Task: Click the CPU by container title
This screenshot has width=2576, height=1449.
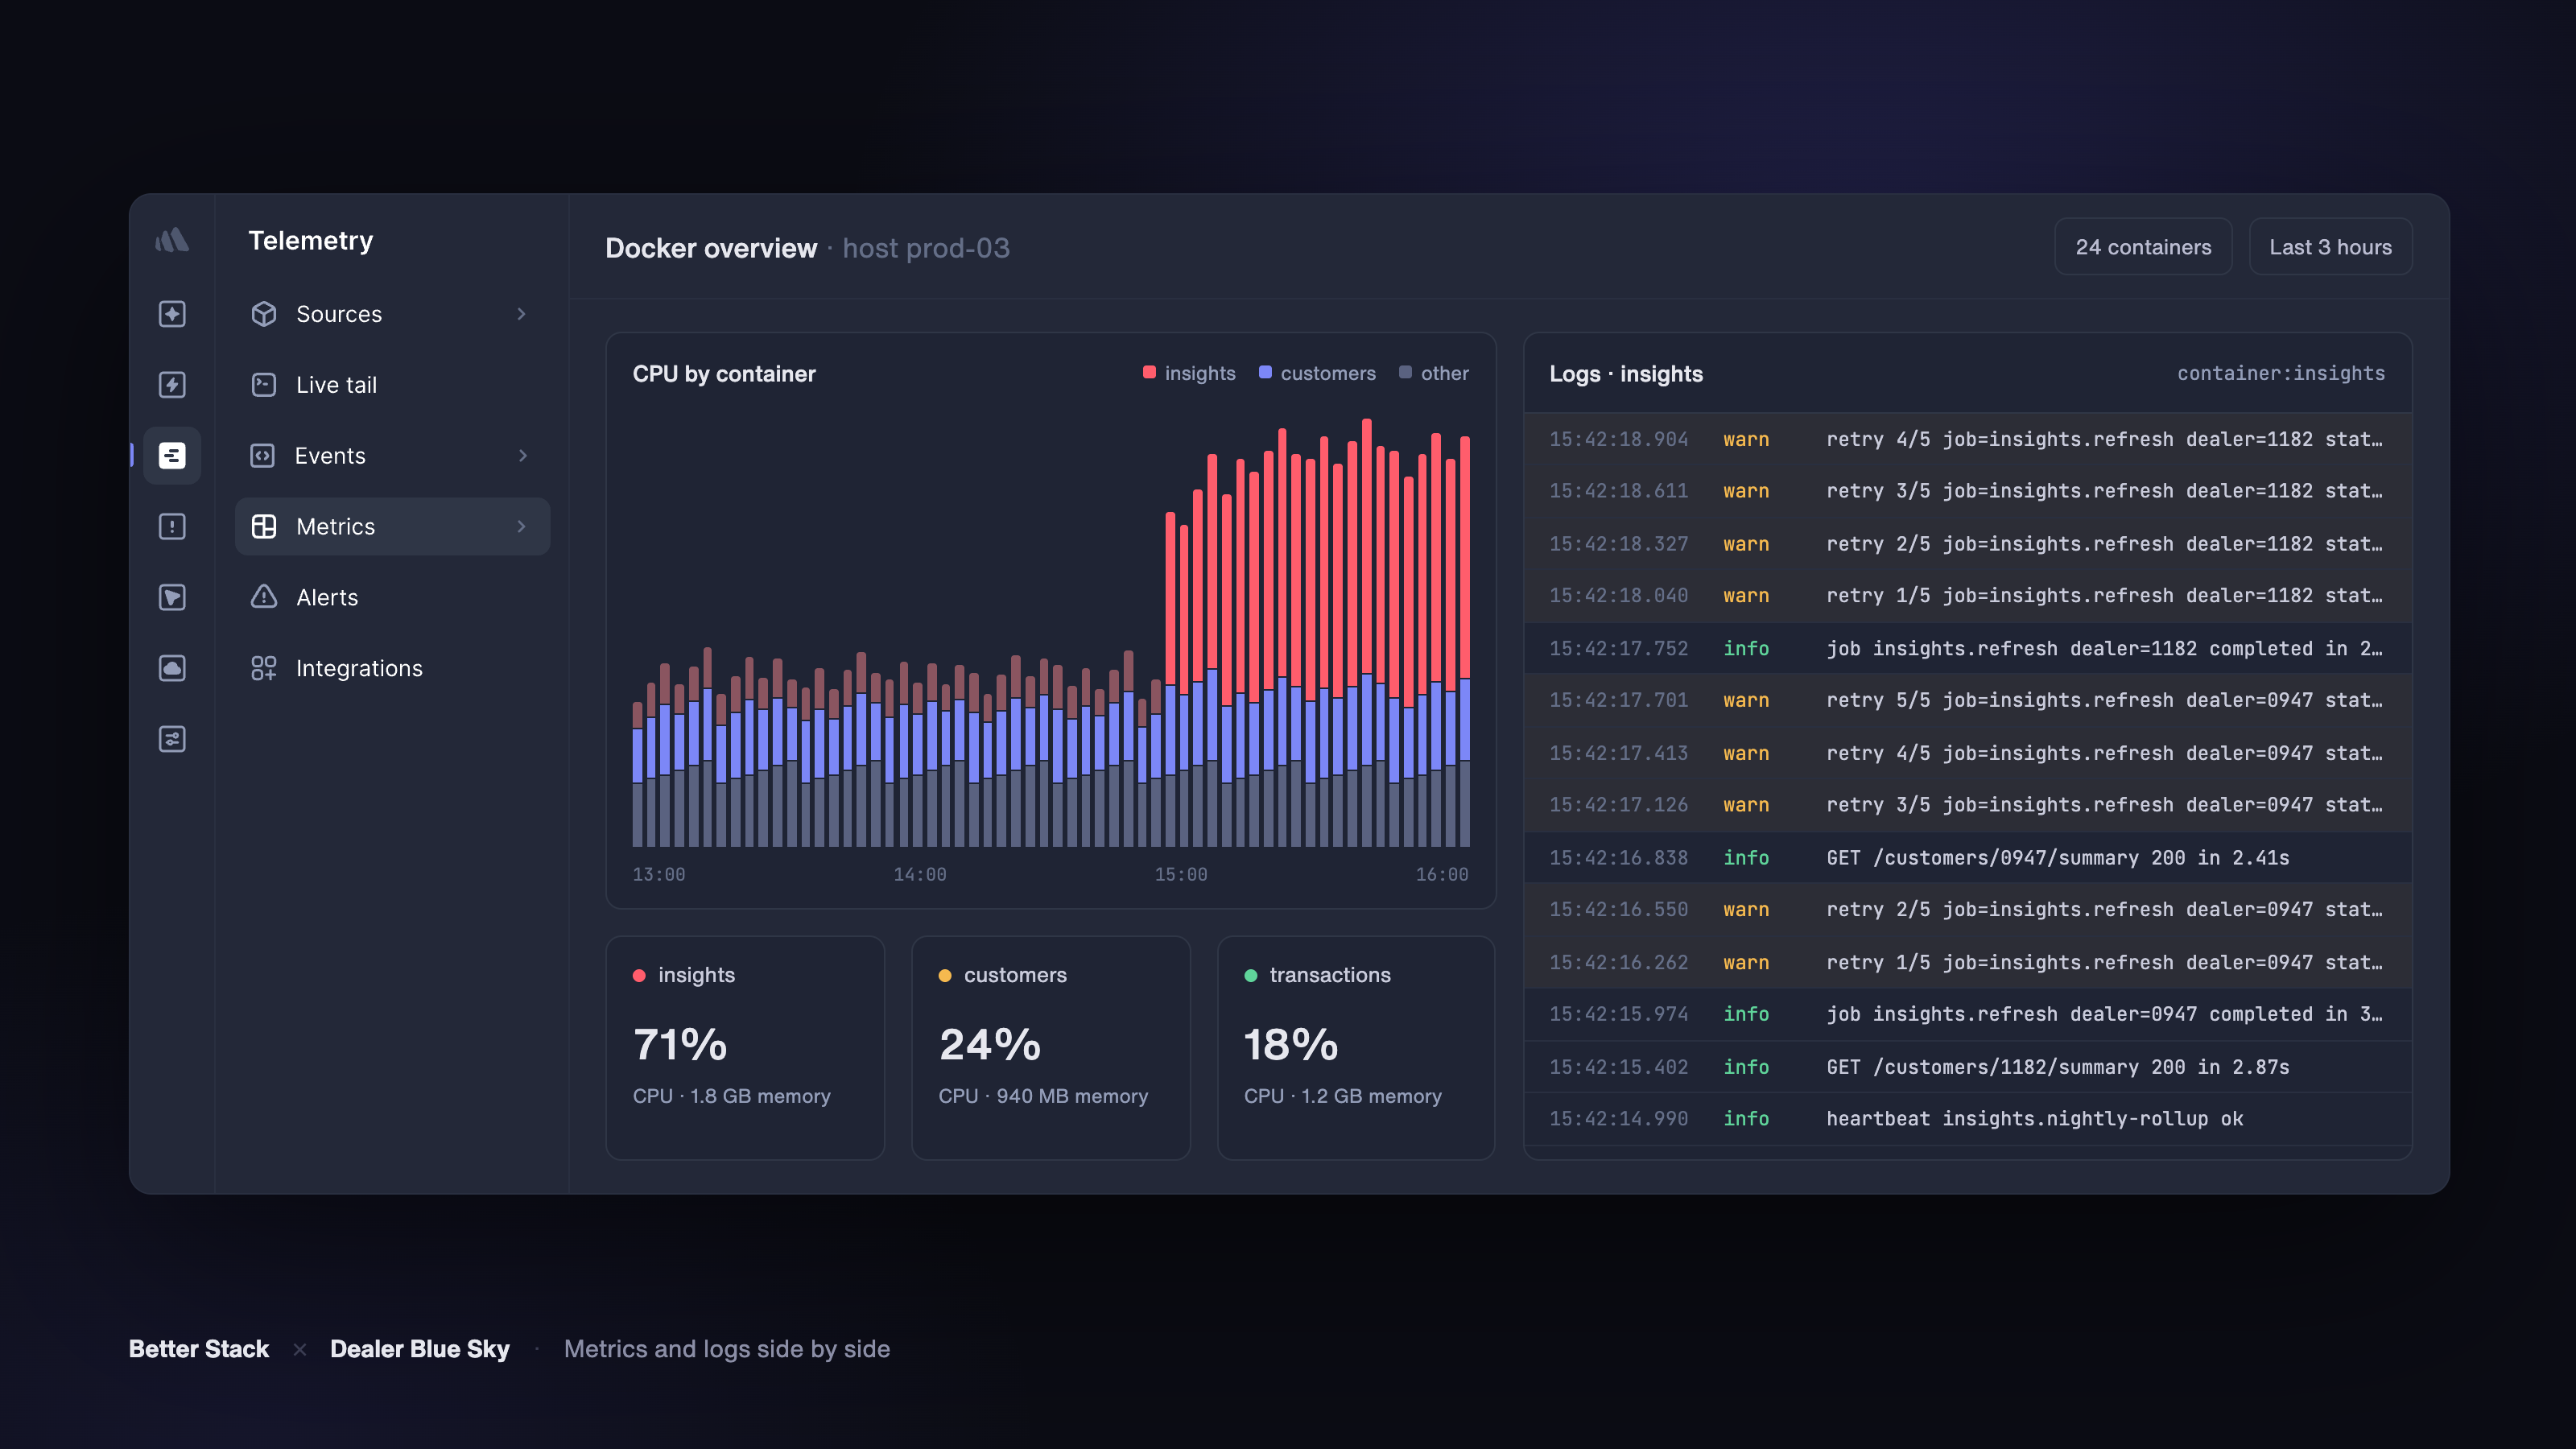Action: (x=724, y=373)
